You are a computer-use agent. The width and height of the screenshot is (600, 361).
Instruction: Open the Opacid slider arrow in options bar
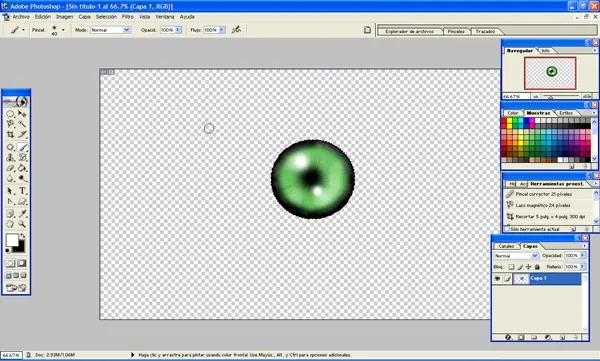click(178, 30)
